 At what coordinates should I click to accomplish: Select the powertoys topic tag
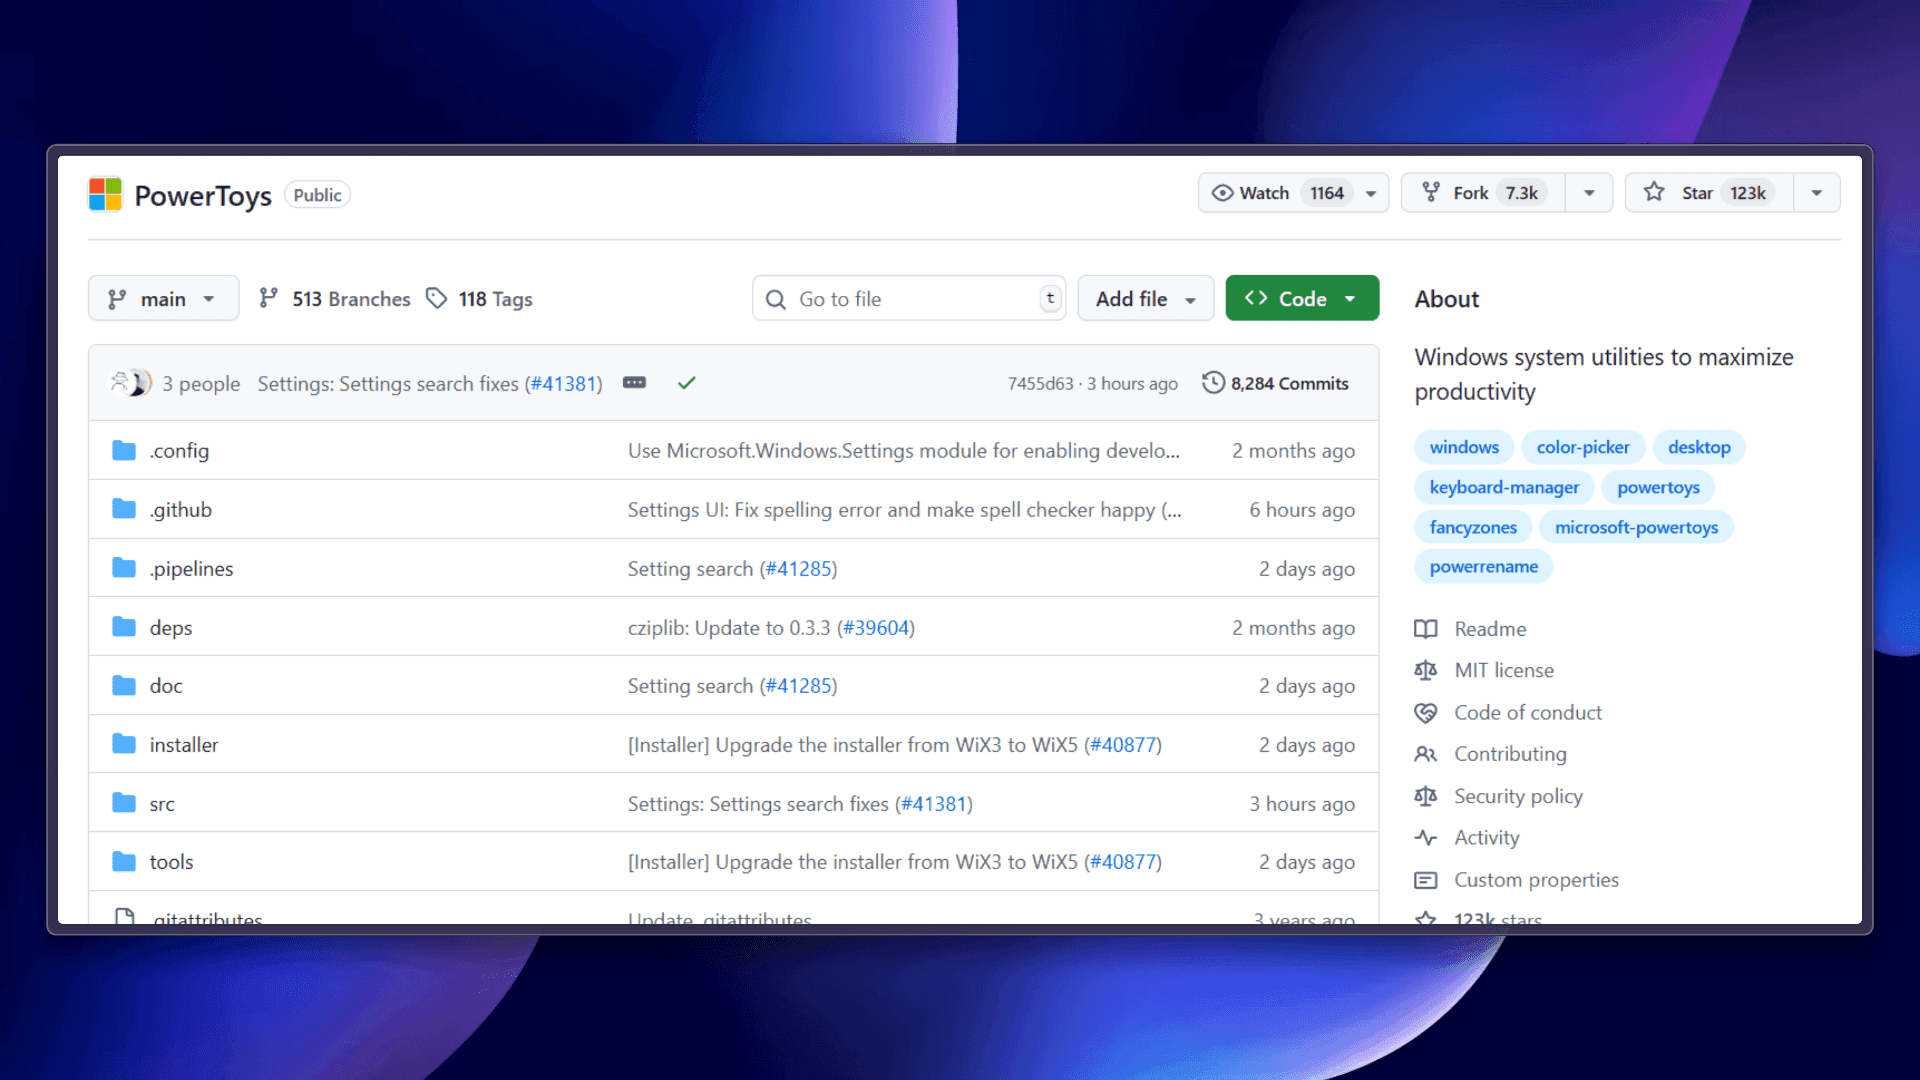pyautogui.click(x=1658, y=487)
